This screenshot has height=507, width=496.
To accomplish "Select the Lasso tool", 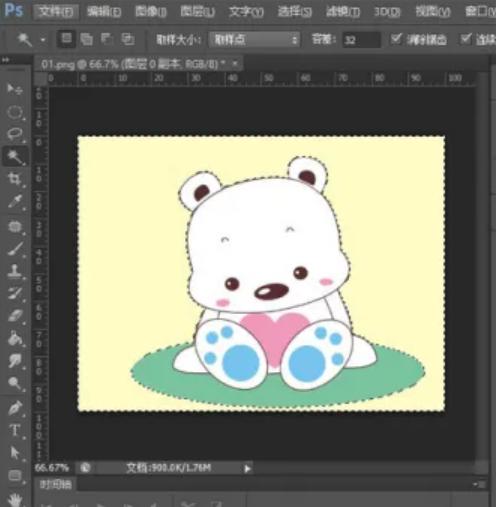I will [15, 134].
